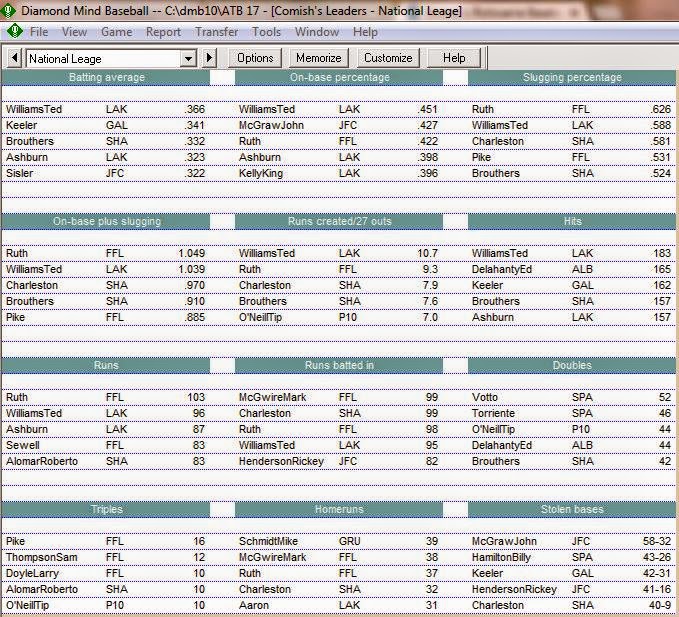Click DelahantyEd in Hits list

tap(501, 270)
